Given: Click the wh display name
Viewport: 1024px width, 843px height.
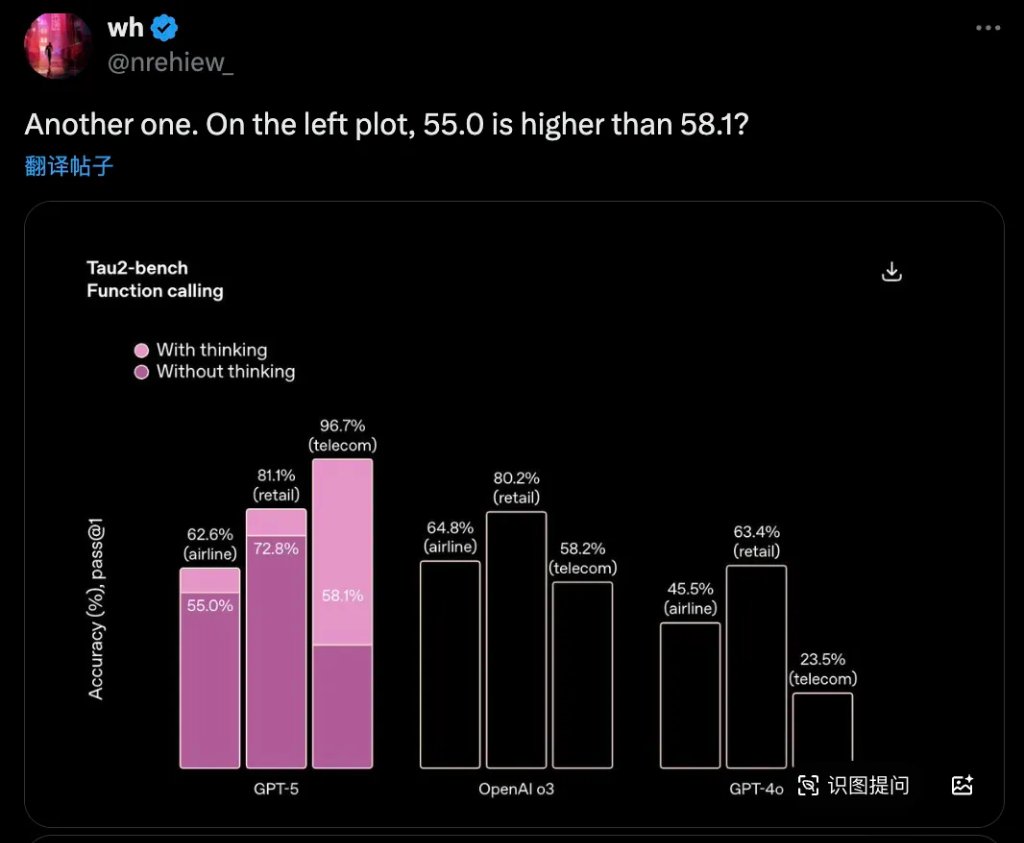Looking at the screenshot, I should (x=125, y=28).
